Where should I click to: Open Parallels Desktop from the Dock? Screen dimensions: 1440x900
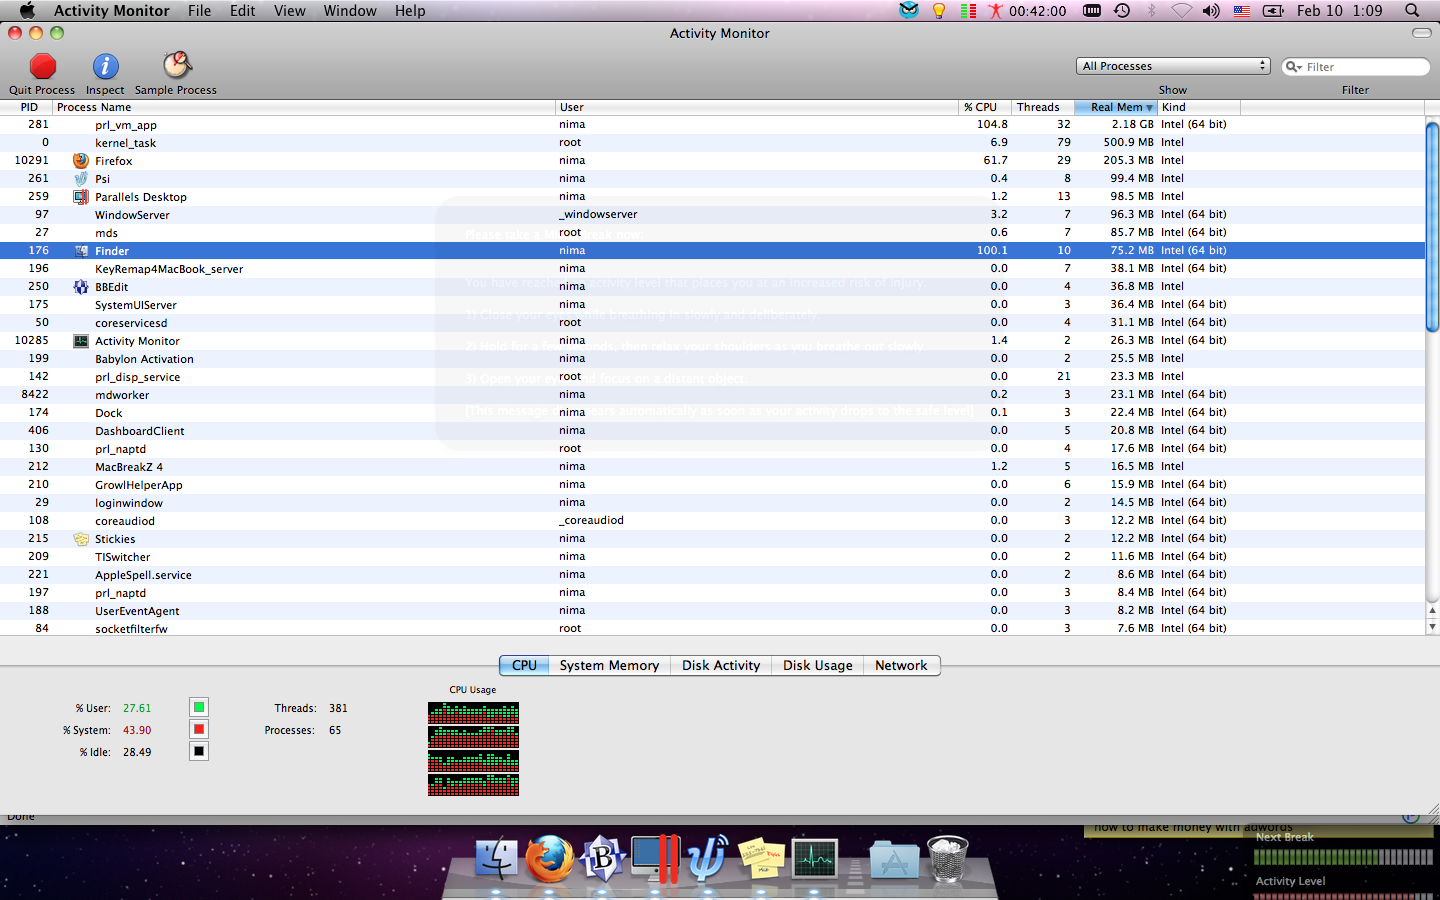click(x=655, y=858)
